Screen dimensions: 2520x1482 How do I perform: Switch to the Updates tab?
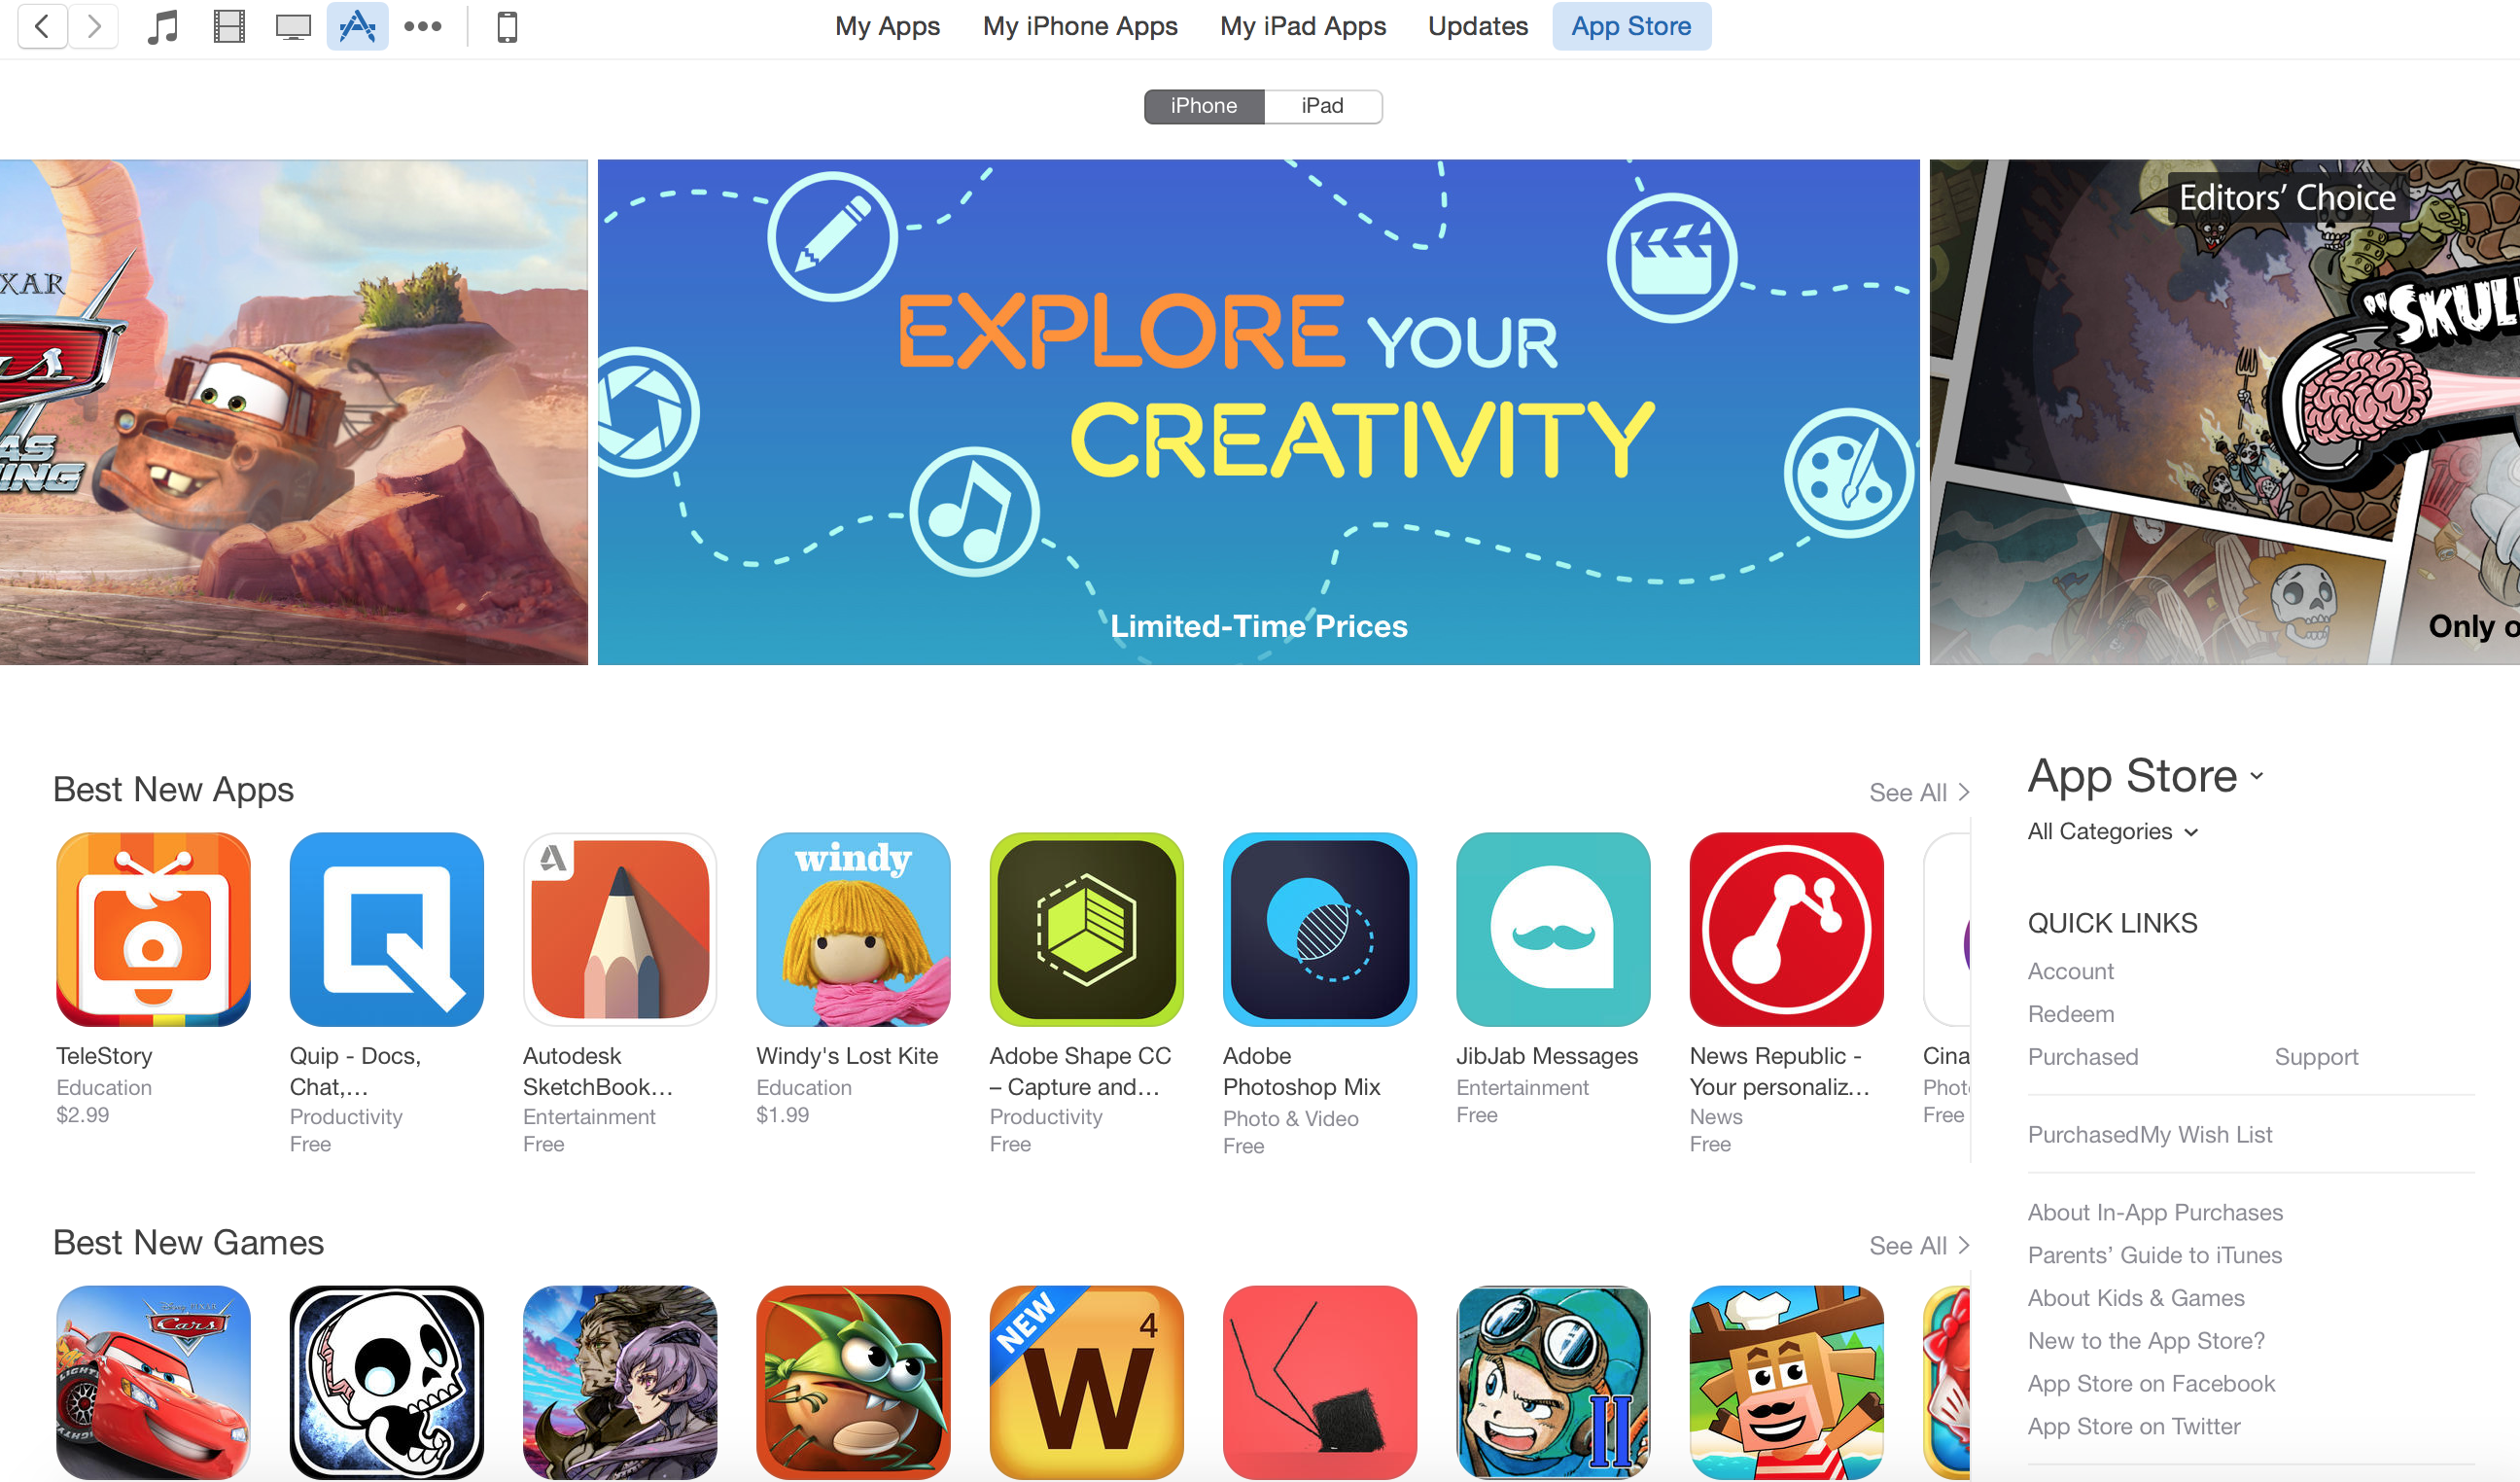pyautogui.click(x=1477, y=26)
